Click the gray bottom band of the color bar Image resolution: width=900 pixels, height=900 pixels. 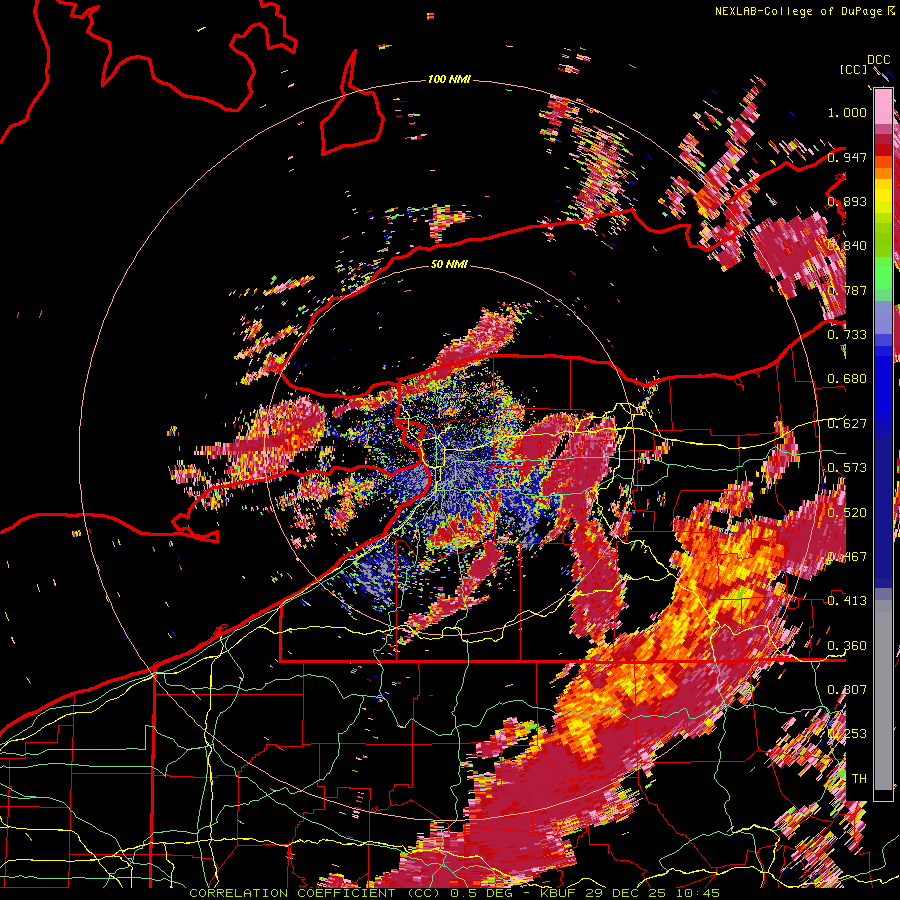click(x=883, y=695)
